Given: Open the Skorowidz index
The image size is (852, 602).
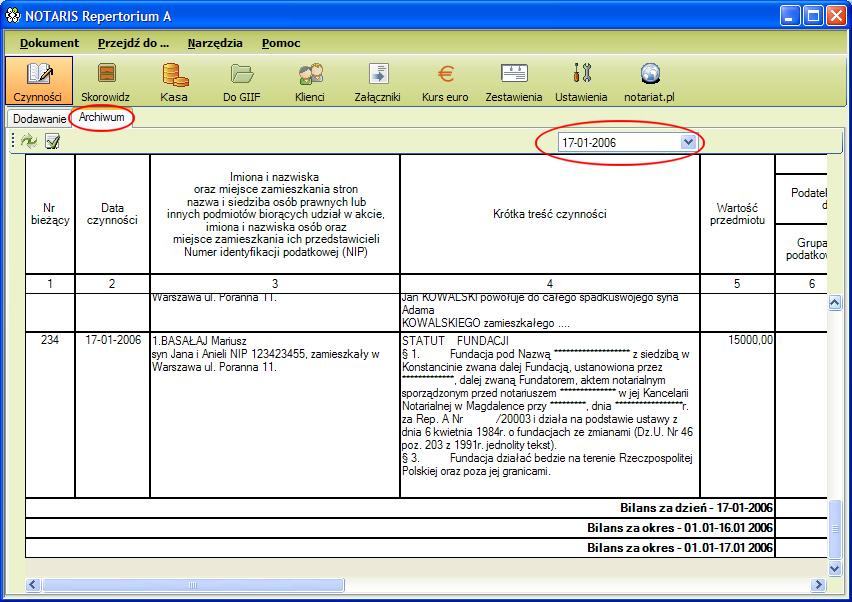Looking at the screenshot, I should point(105,80).
